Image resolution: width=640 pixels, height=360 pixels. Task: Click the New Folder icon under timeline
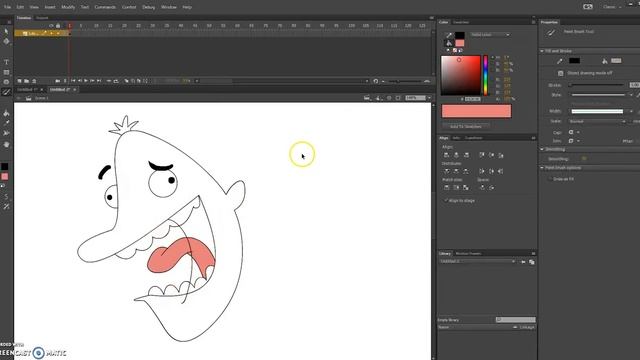[x=27, y=81]
